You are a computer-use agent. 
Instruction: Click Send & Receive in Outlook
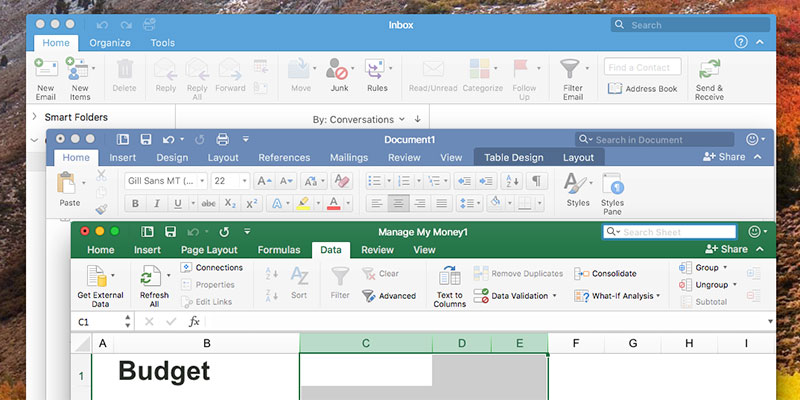point(709,78)
